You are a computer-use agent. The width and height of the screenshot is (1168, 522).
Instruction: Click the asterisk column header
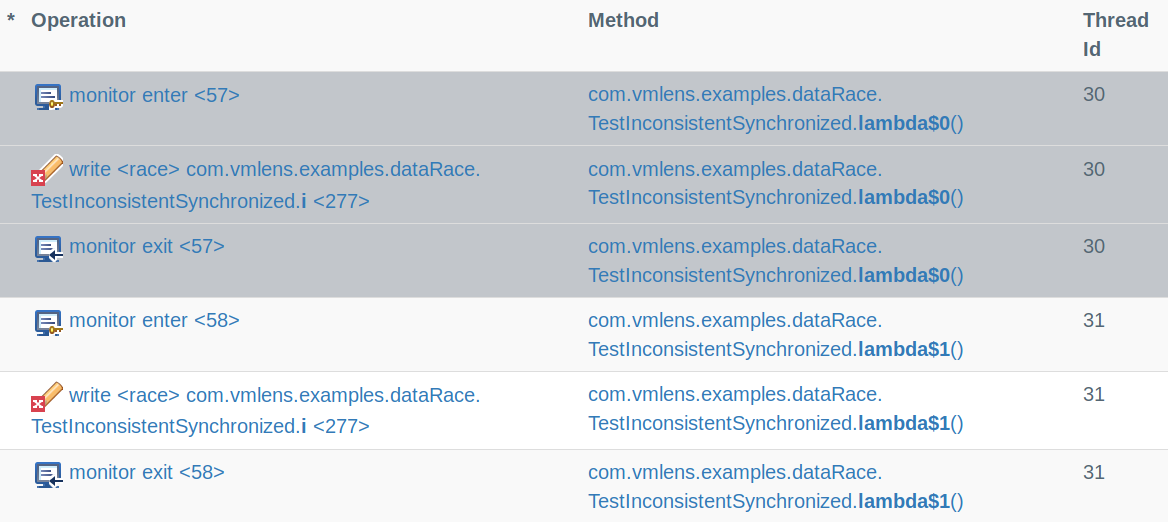pos(10,20)
